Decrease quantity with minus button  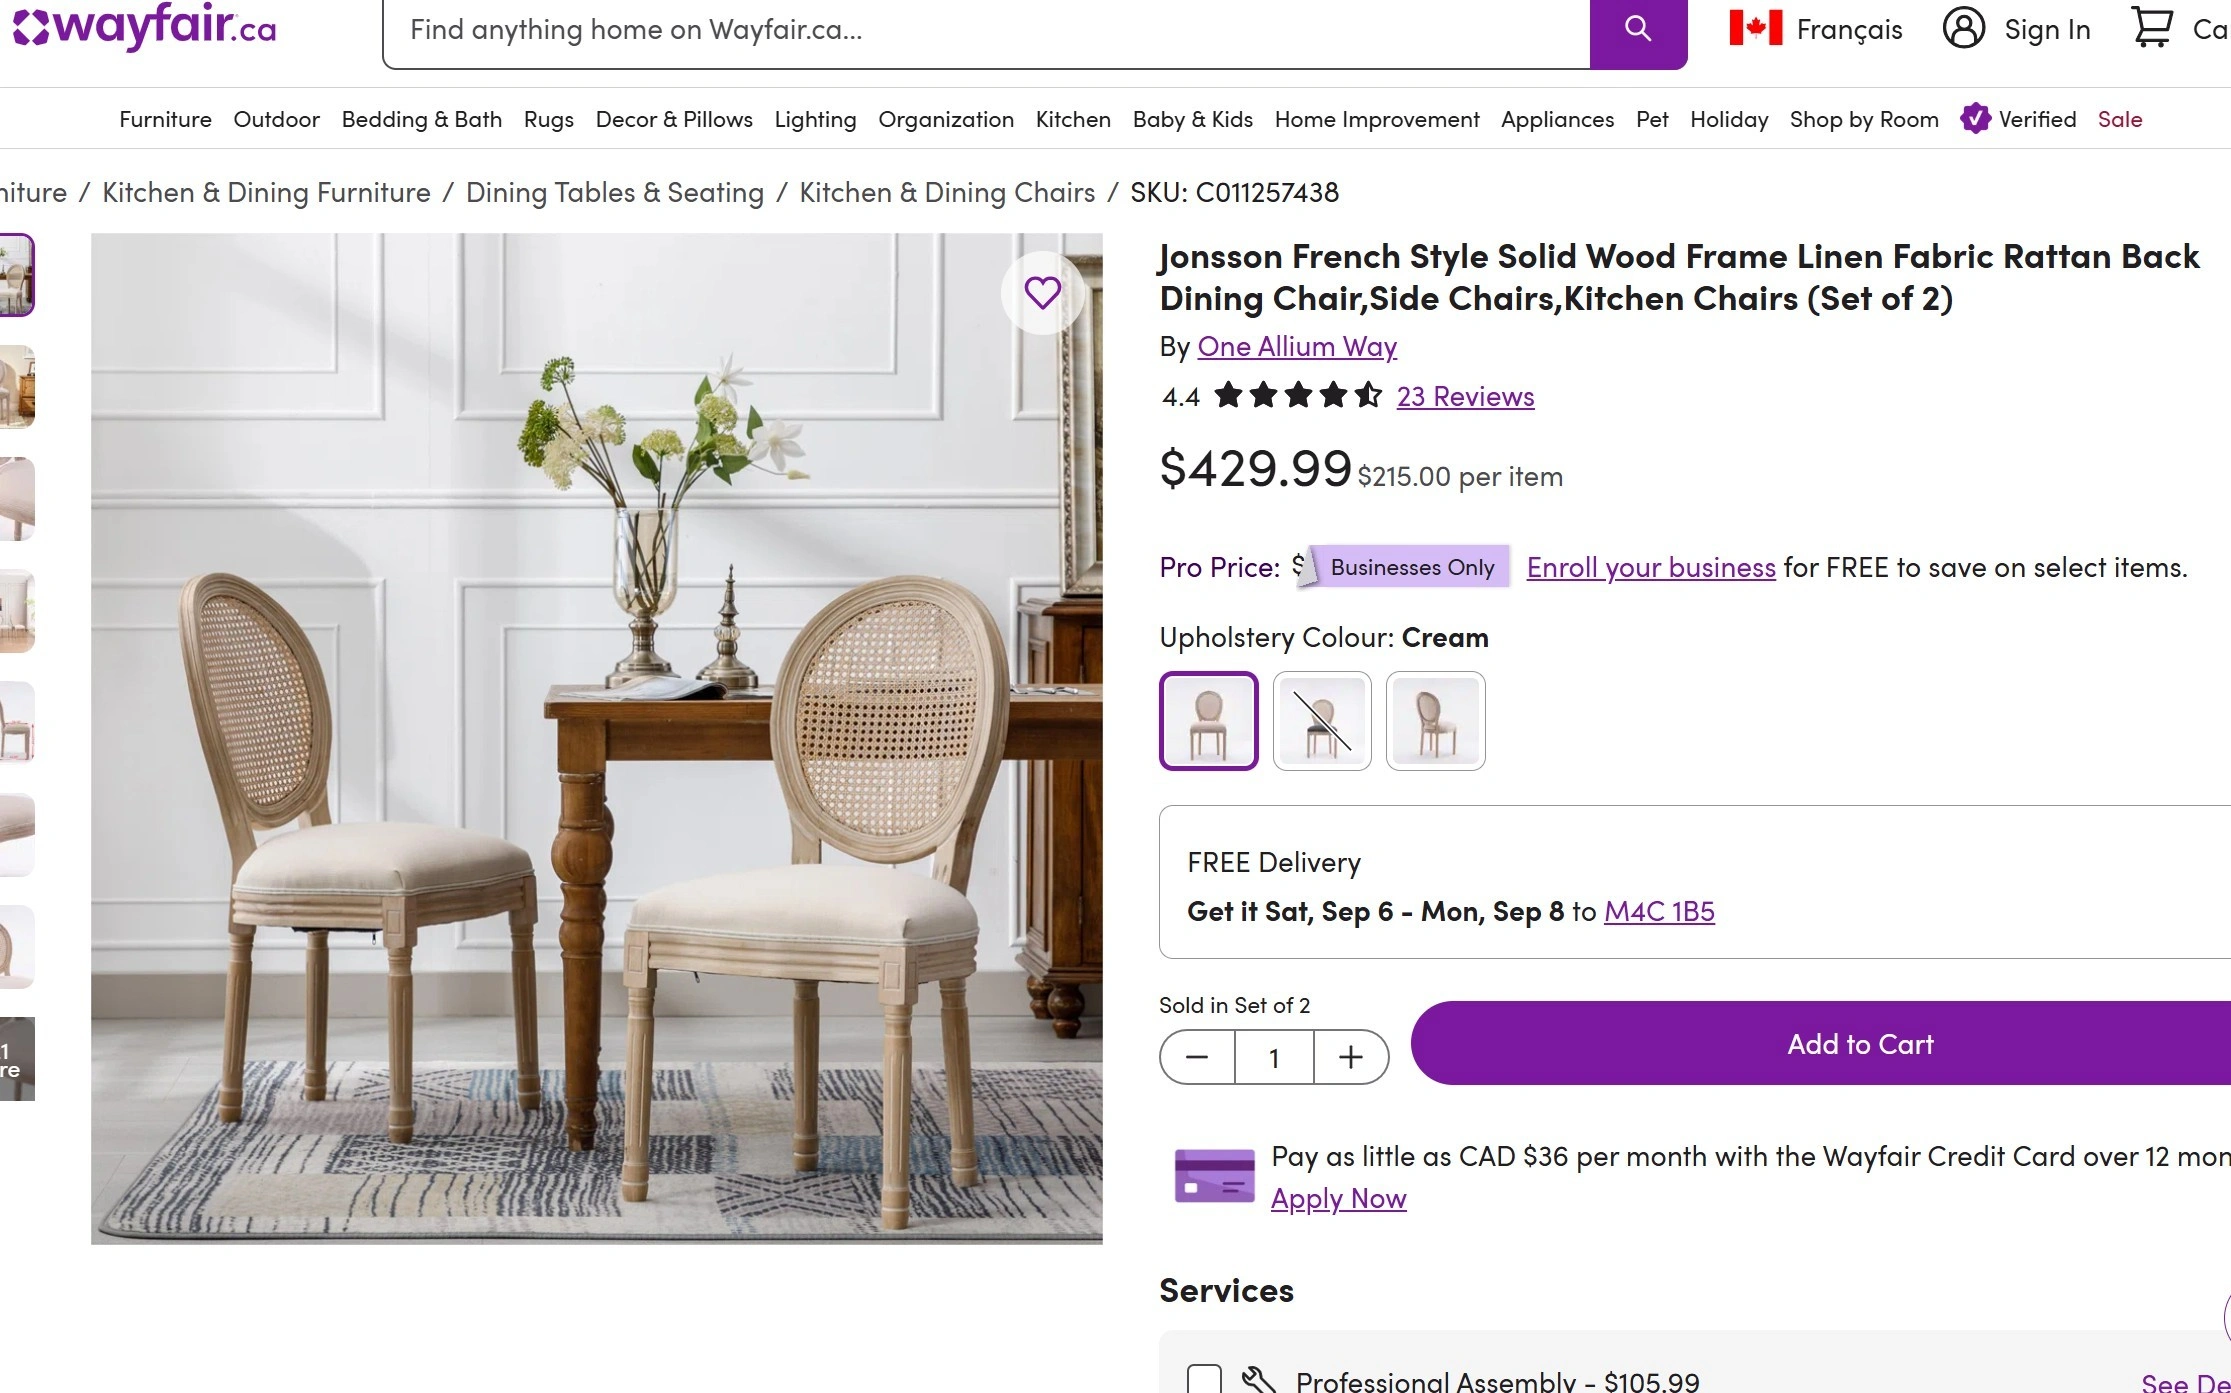point(1197,1057)
